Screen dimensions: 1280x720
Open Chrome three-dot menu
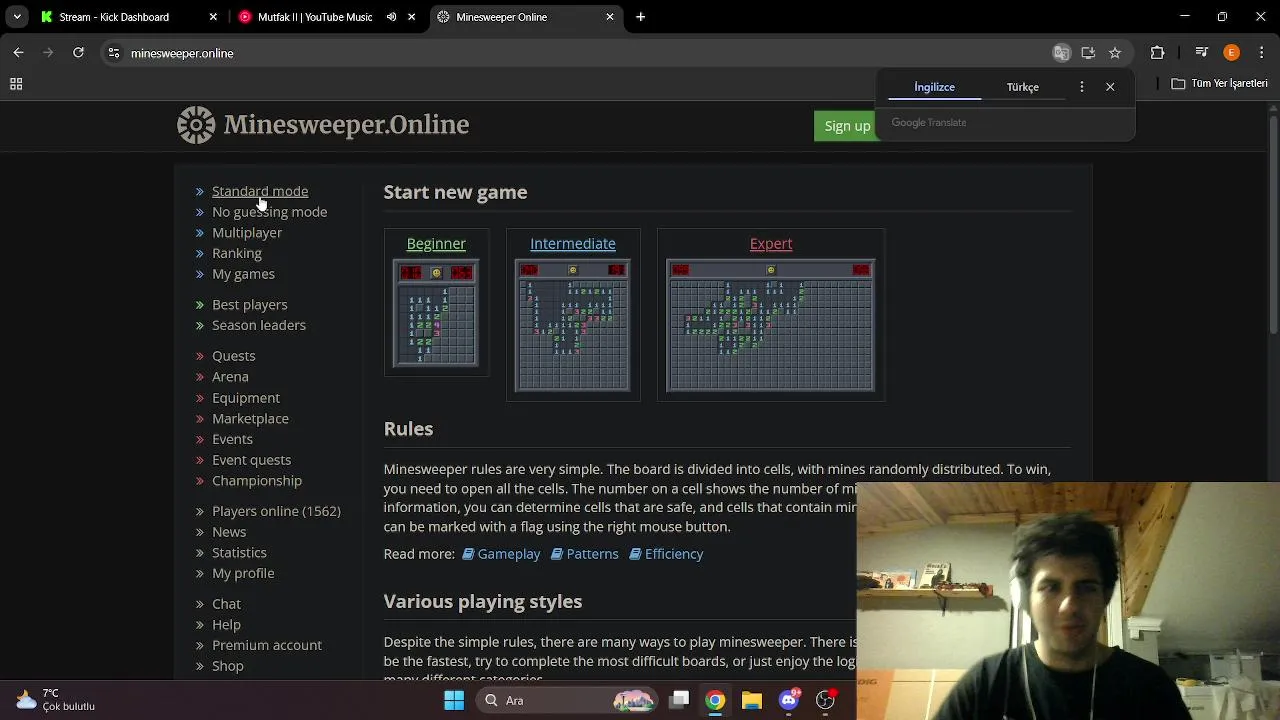point(1261,53)
